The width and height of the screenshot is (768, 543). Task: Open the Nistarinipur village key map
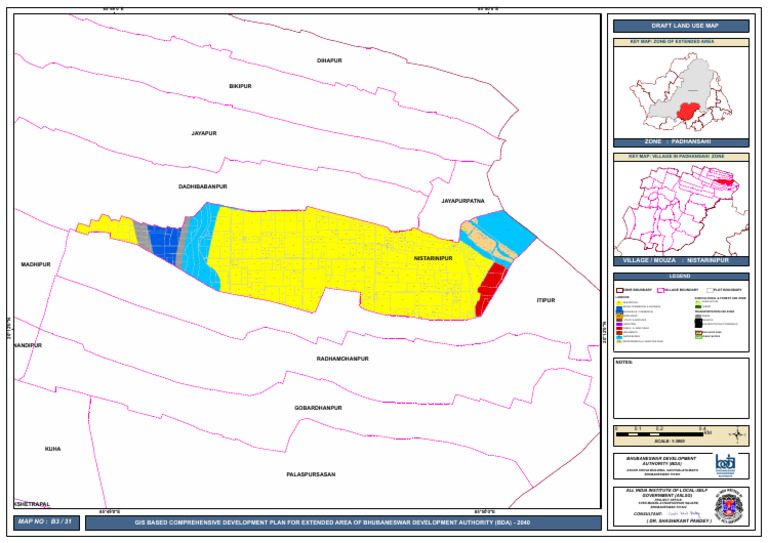681,210
